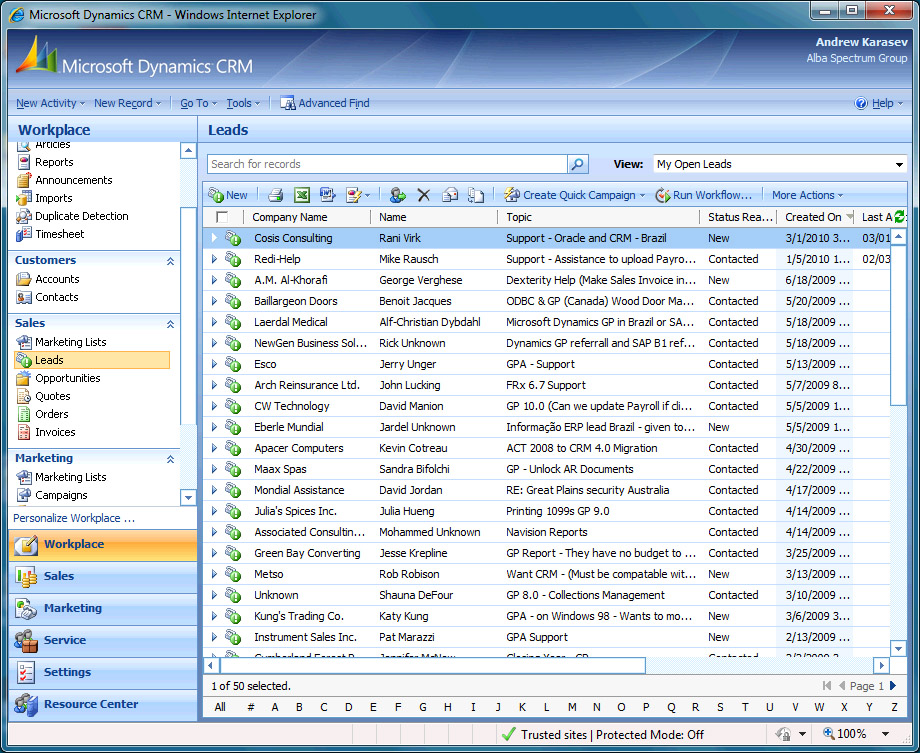Click the horizontal scrollbar thumb of grid
This screenshot has height=753, width=920.
(x=432, y=666)
